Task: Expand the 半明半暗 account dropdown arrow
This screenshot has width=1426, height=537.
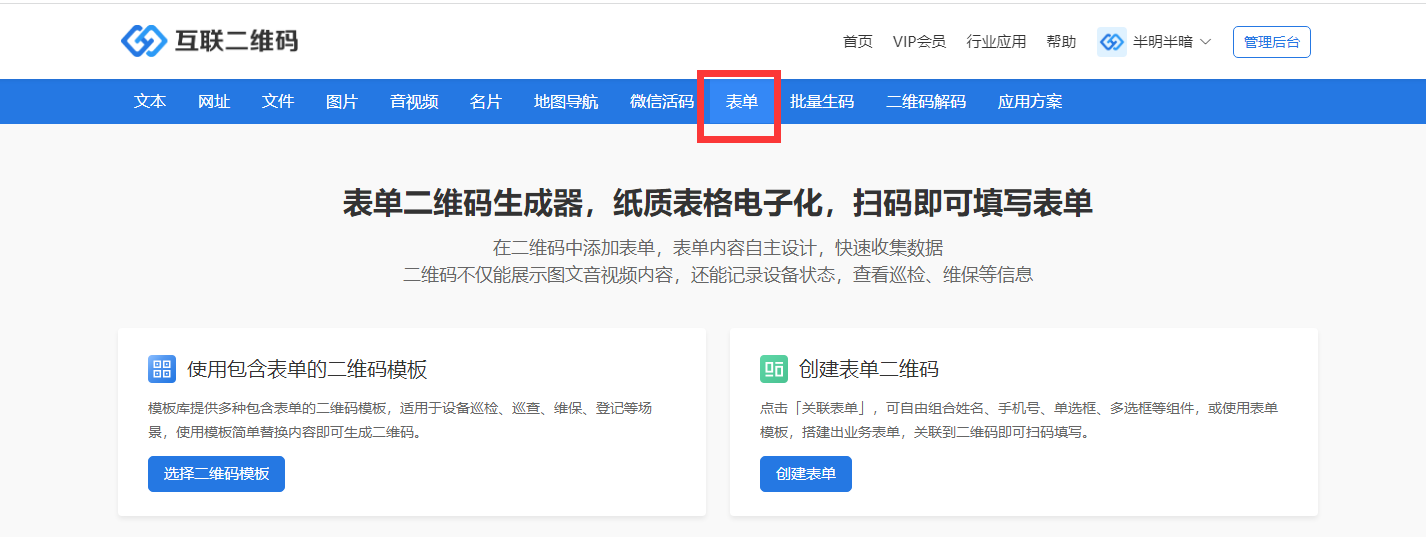Action: 1205,42
